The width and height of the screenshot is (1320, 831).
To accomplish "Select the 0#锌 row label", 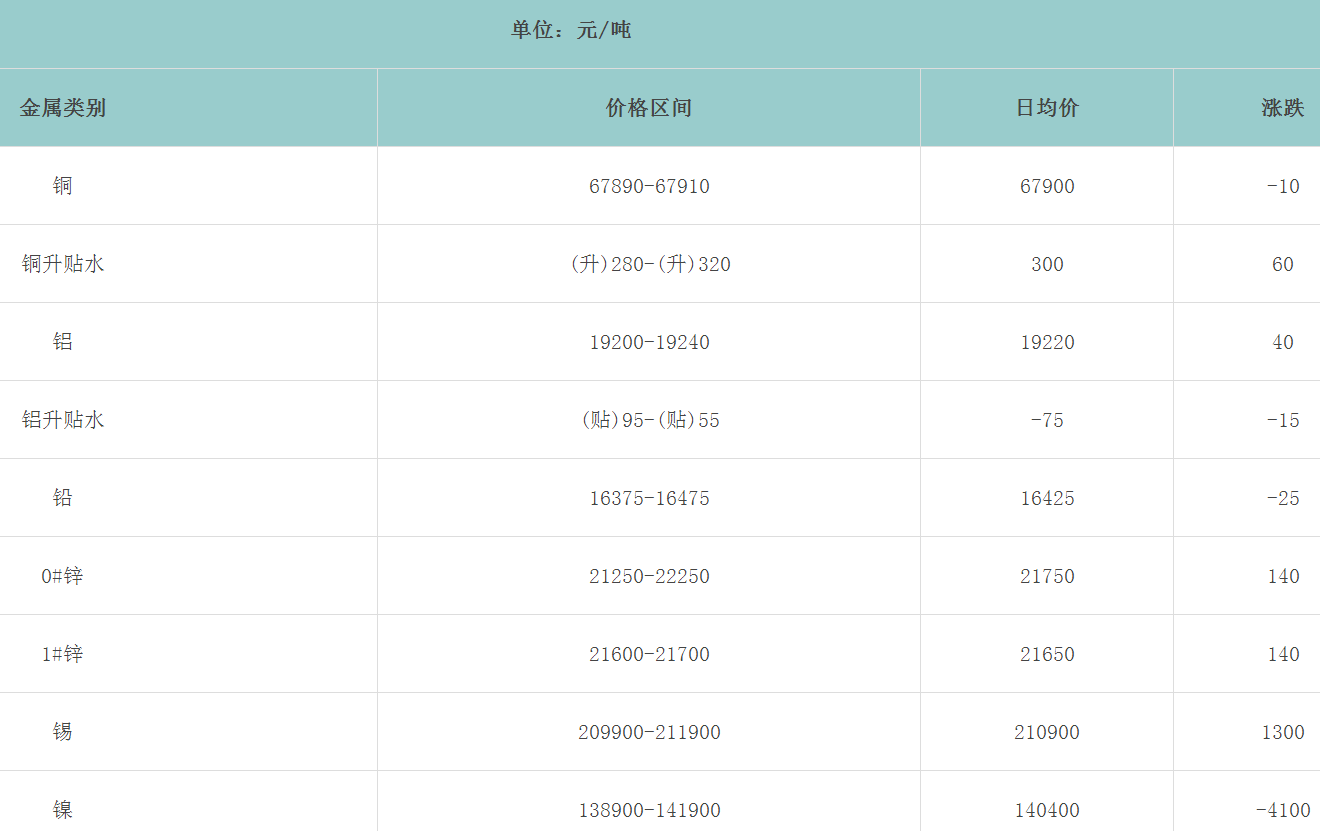I will point(63,576).
